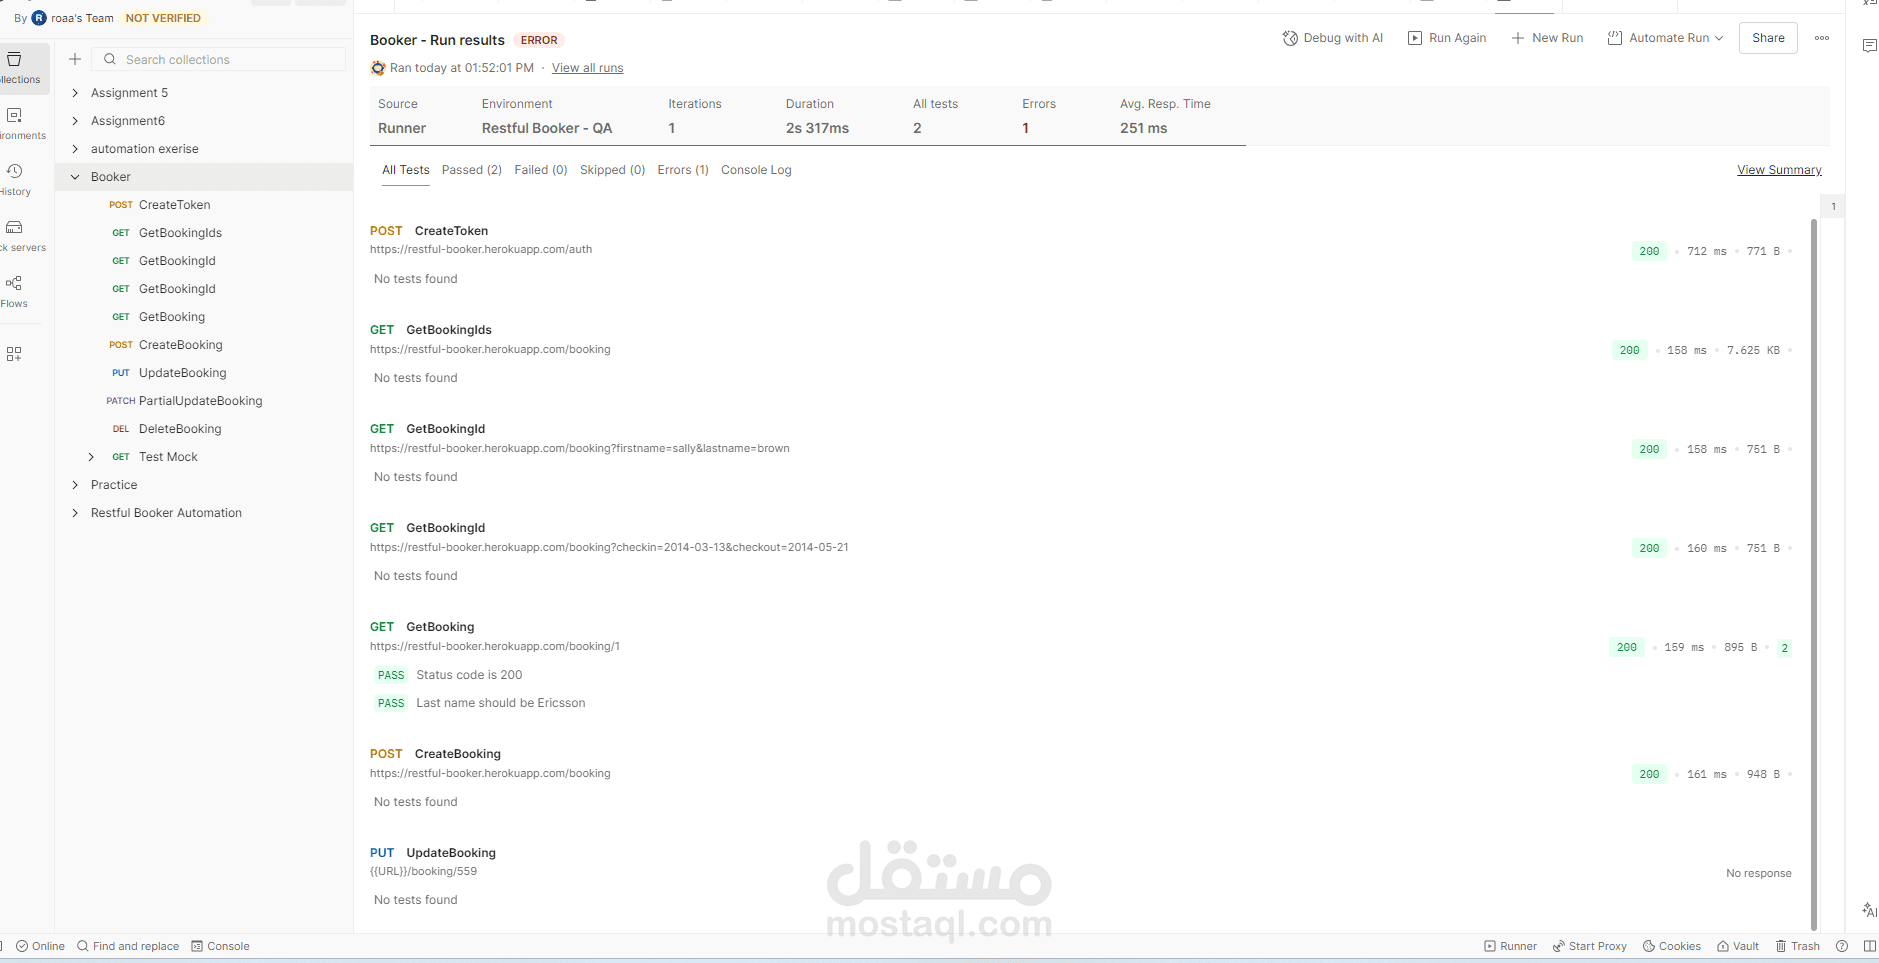Image resolution: width=1879 pixels, height=963 pixels.
Task: Switch to the Errors (1) tab
Action: (x=683, y=170)
